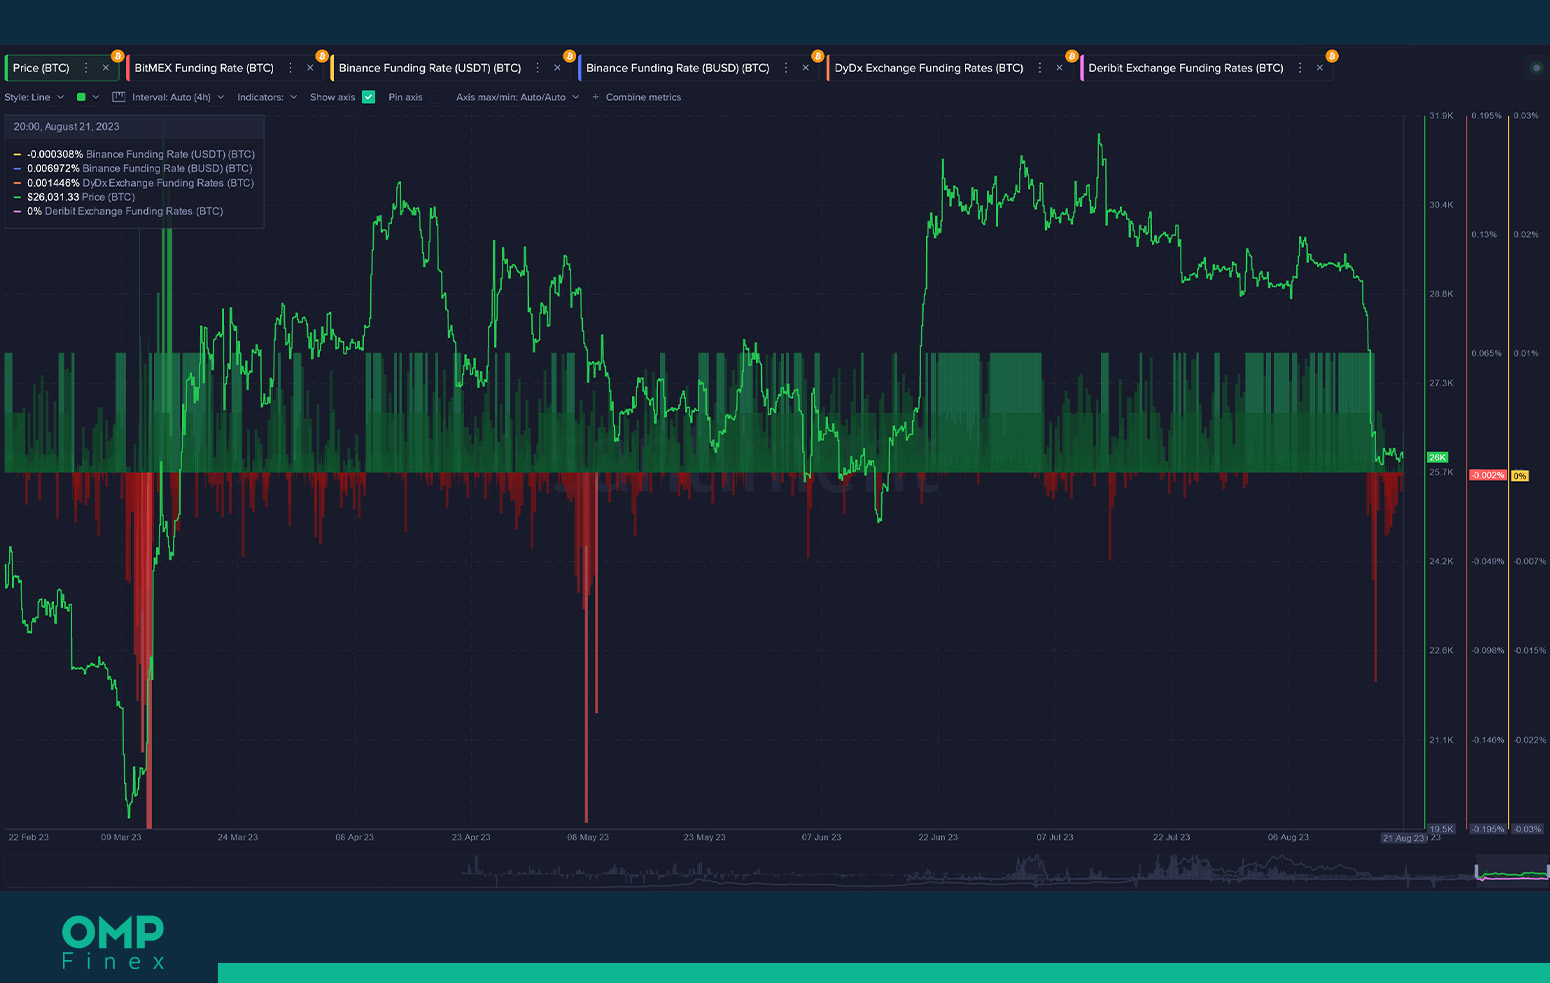Click the '22 Jun 23' x-axis label
This screenshot has width=1550, height=983.
[938, 837]
